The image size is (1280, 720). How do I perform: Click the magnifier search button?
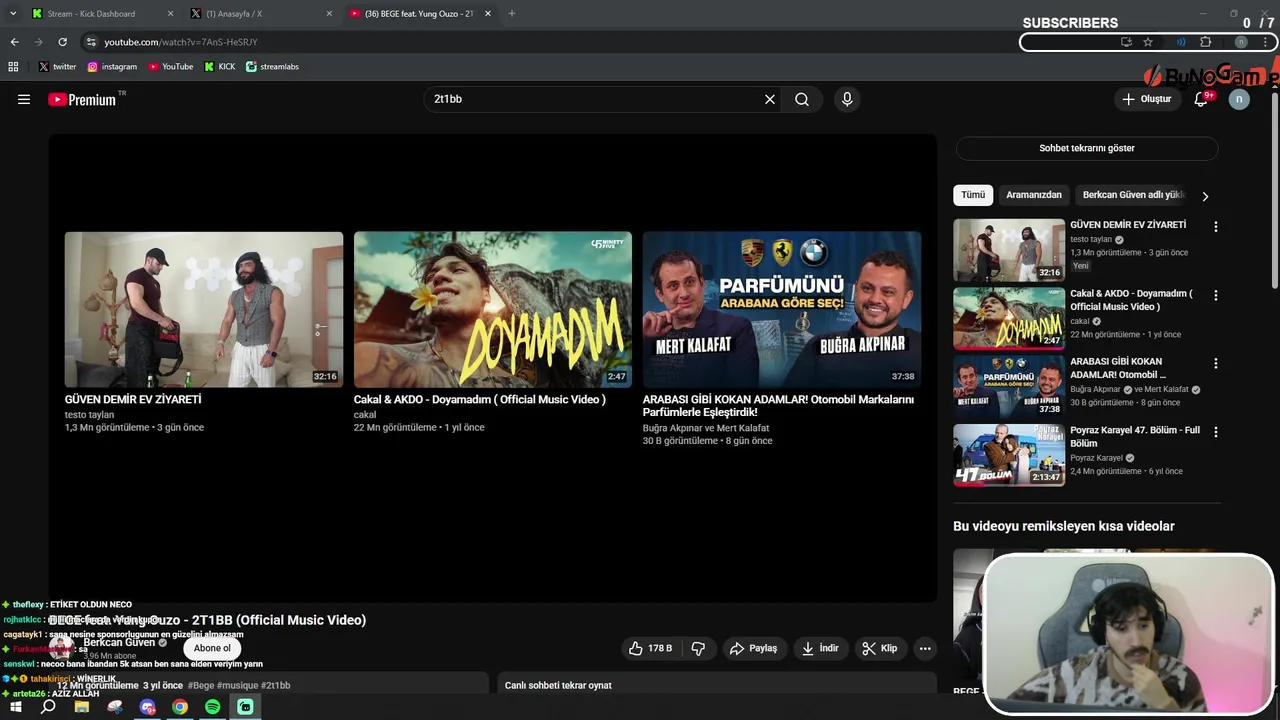(802, 99)
